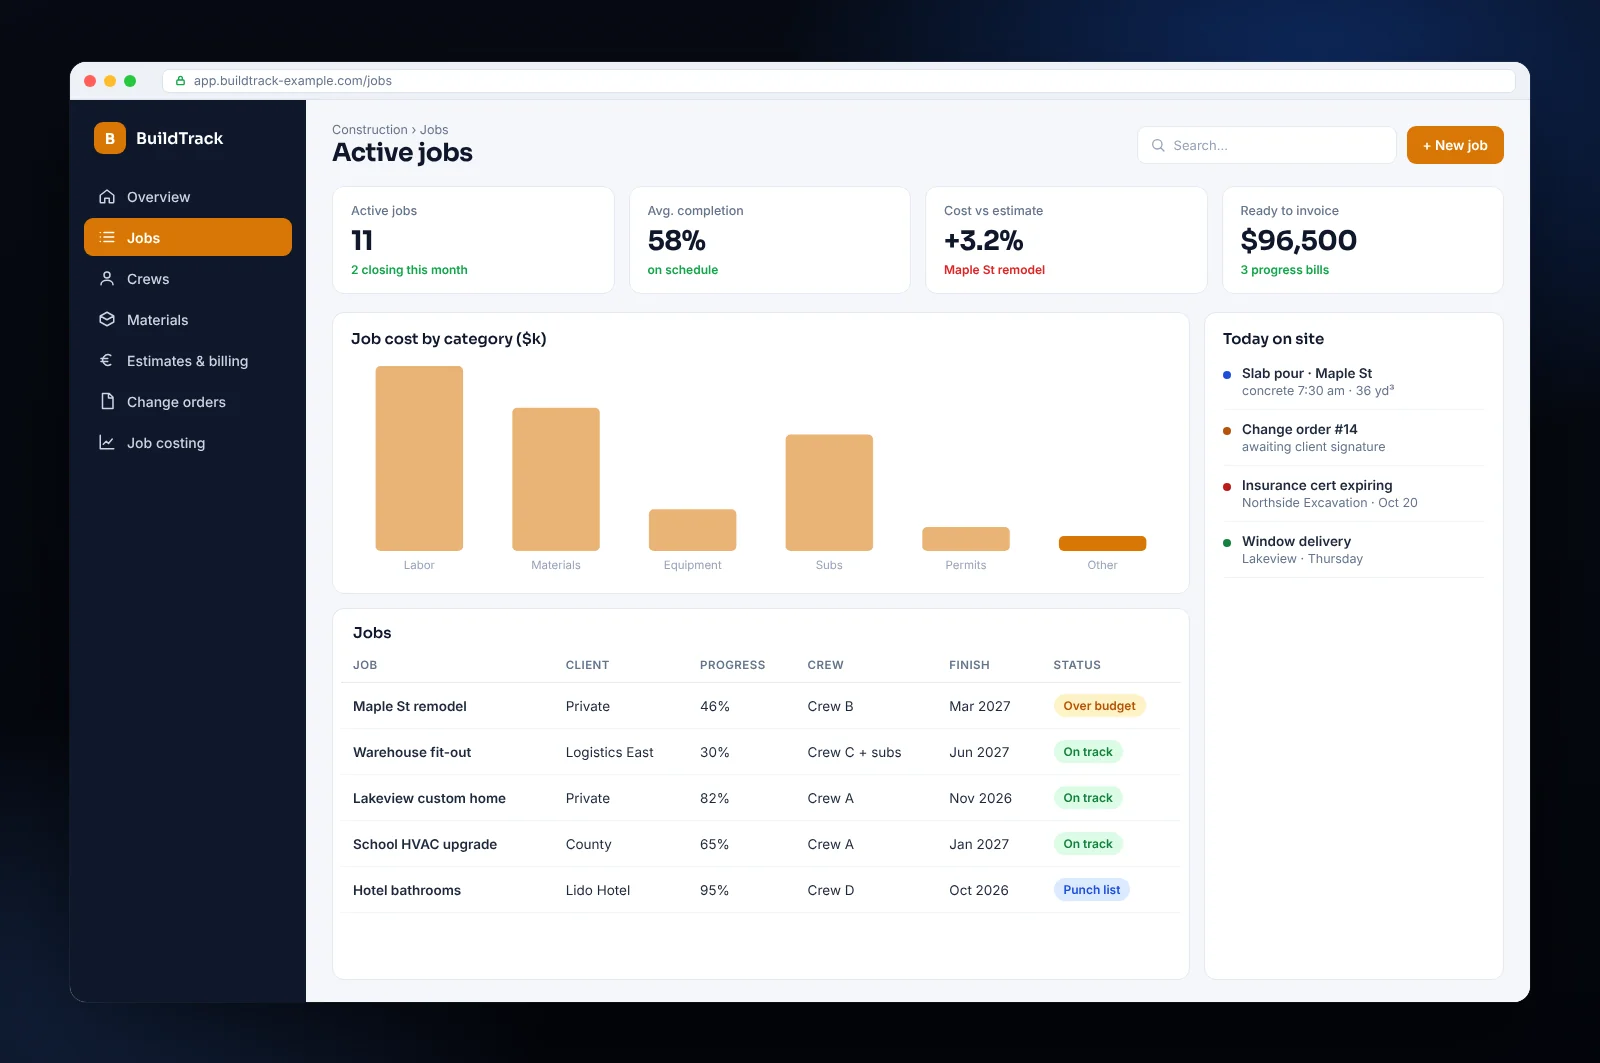Open the Change order #14 item

click(1354, 437)
